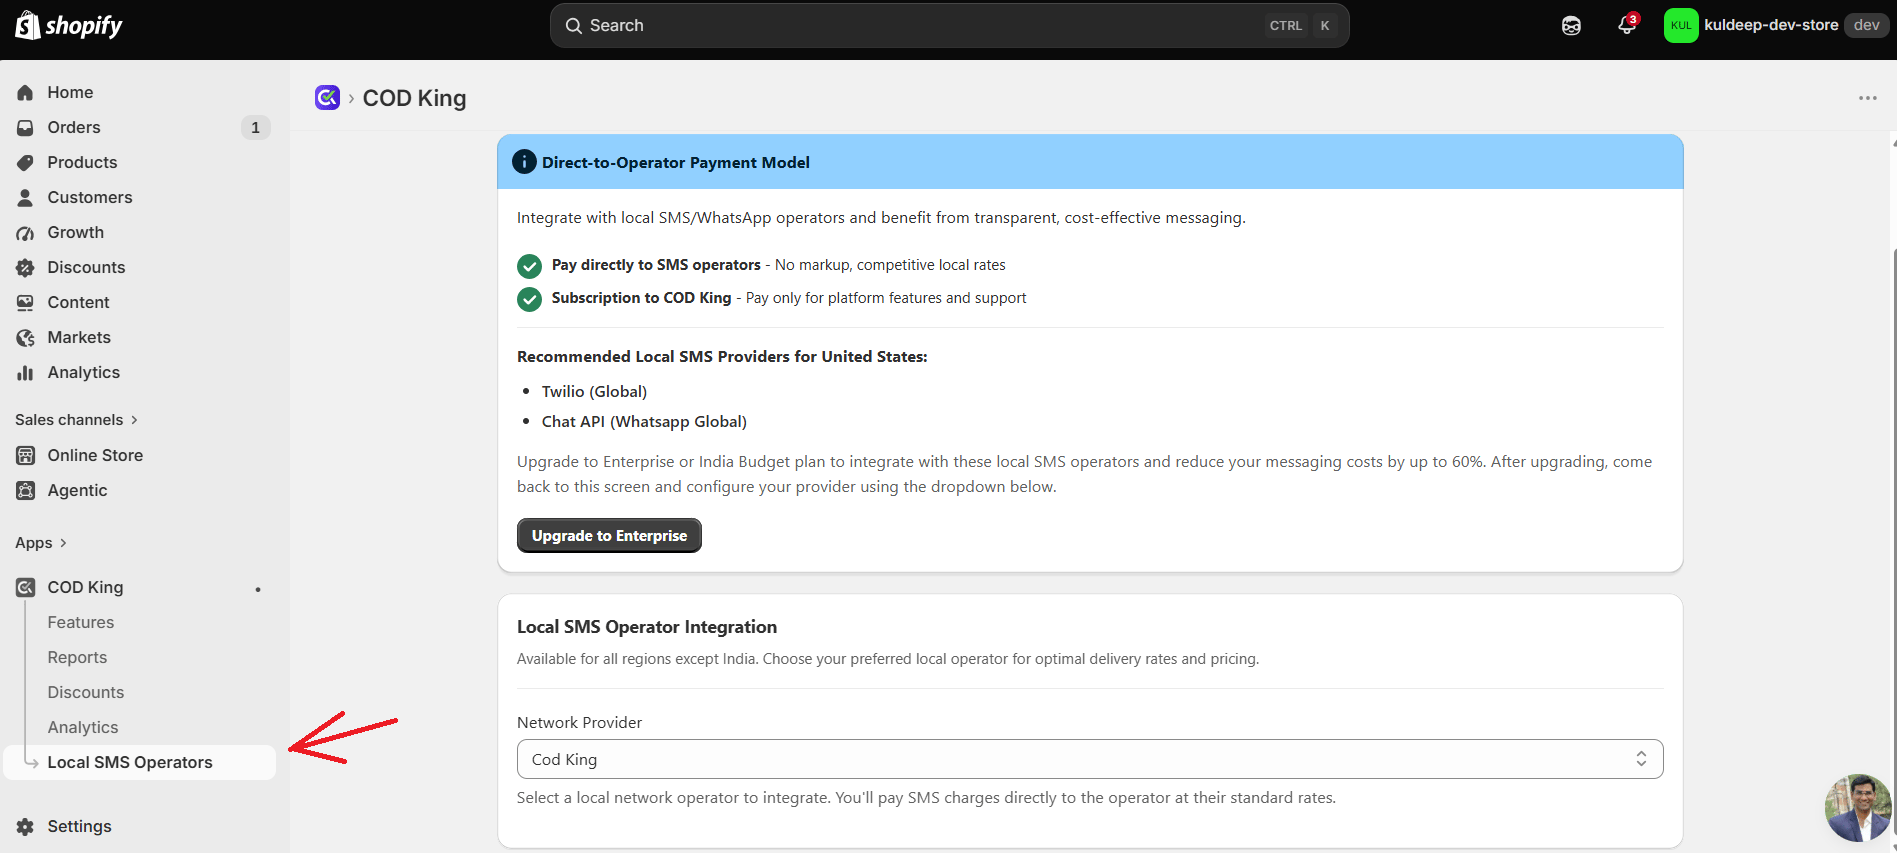Focus the top Search field
This screenshot has width=1897, height=853.
pos(949,25)
